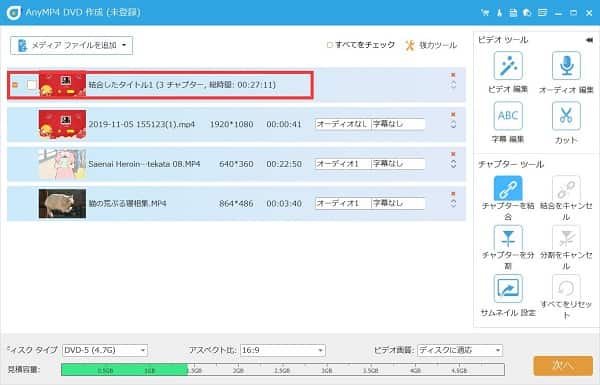Open the 字幕 編集 subtitle edit tool
Image resolution: width=600 pixels, height=385 pixels.
coord(508,116)
